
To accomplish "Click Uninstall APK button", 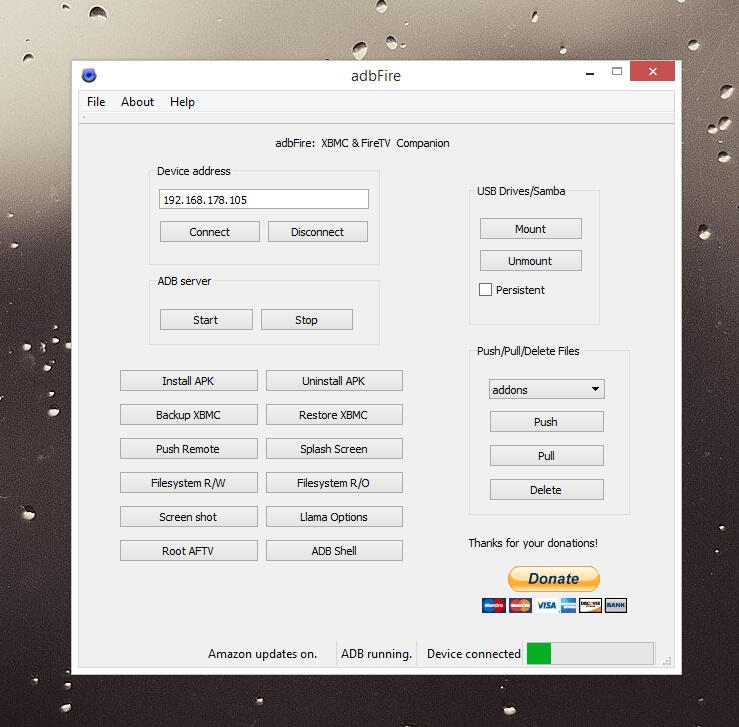I will point(334,381).
